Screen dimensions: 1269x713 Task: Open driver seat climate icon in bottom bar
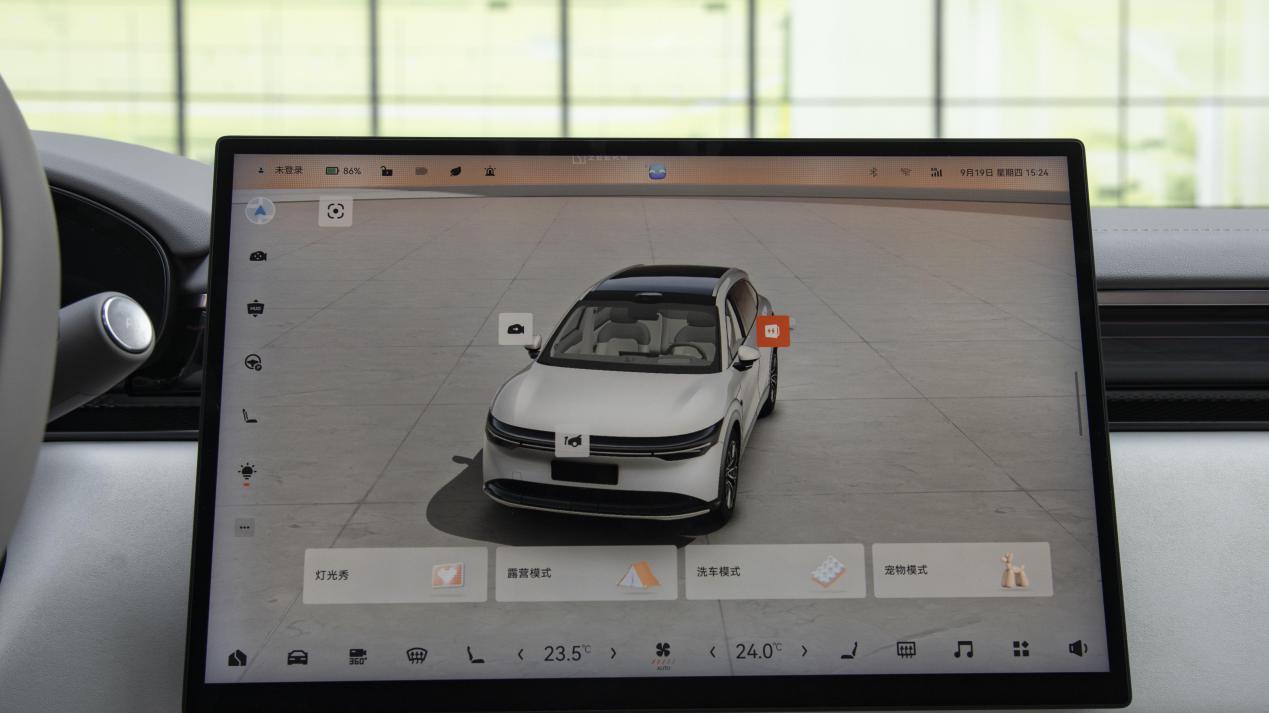coord(475,655)
